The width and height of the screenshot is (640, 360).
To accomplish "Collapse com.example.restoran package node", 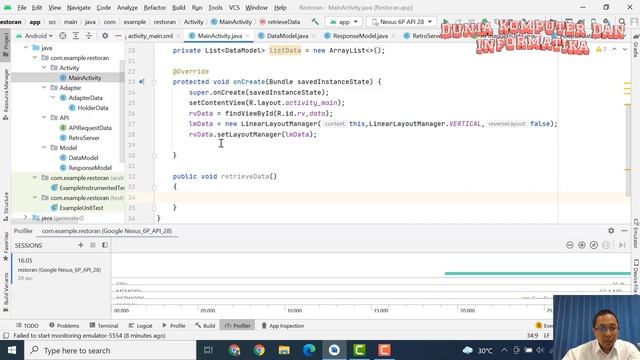I will coord(35,58).
